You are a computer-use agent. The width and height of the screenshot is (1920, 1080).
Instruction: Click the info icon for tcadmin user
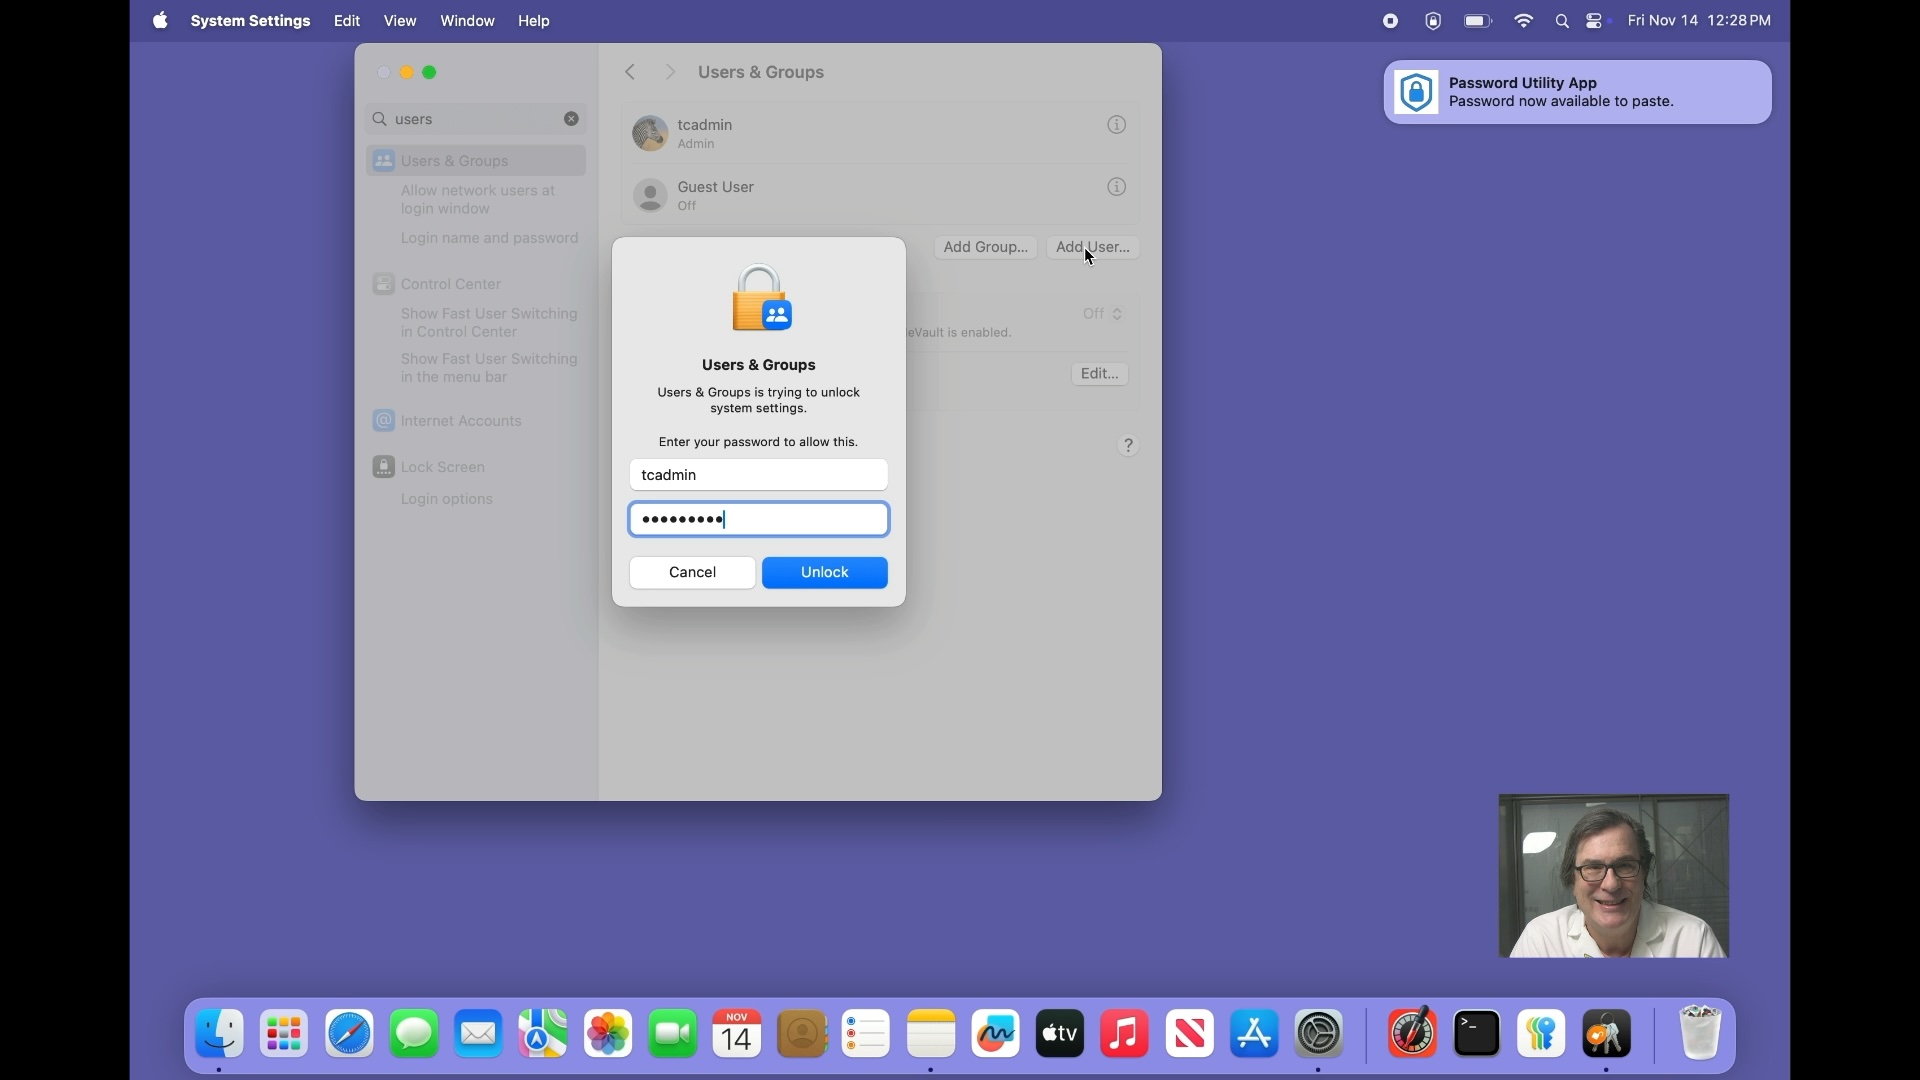pyautogui.click(x=1117, y=125)
